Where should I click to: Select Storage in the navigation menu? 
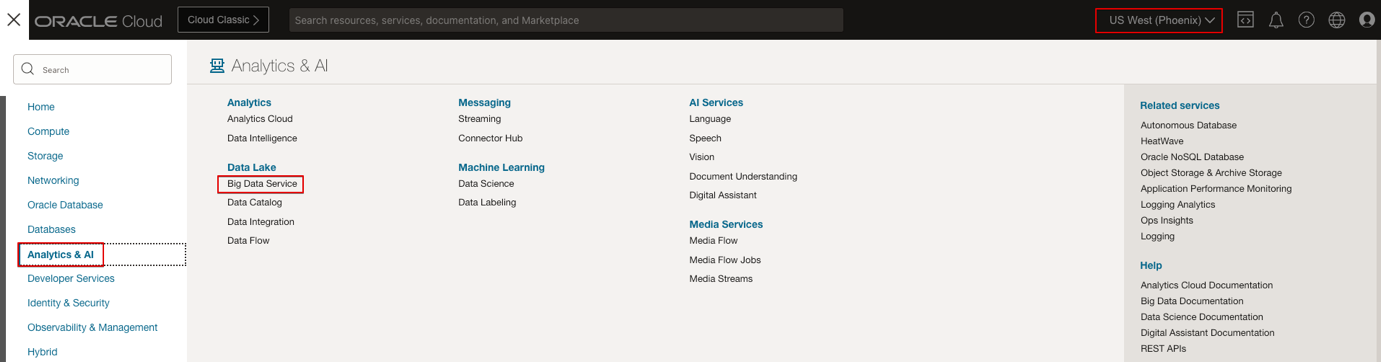tap(45, 156)
